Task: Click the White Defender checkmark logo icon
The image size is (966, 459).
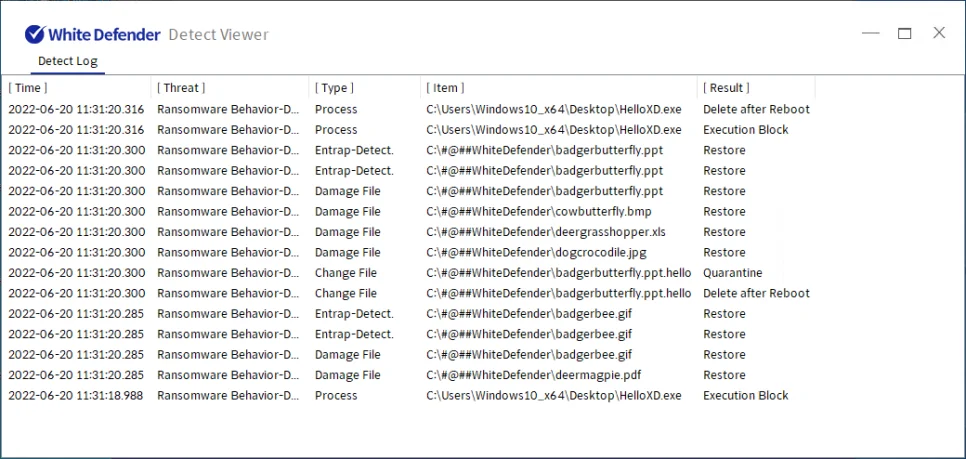Action: coord(35,34)
